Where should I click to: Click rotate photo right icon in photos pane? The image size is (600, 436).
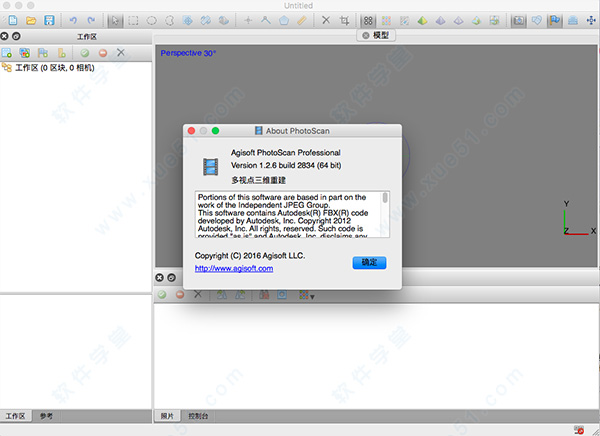[240, 294]
